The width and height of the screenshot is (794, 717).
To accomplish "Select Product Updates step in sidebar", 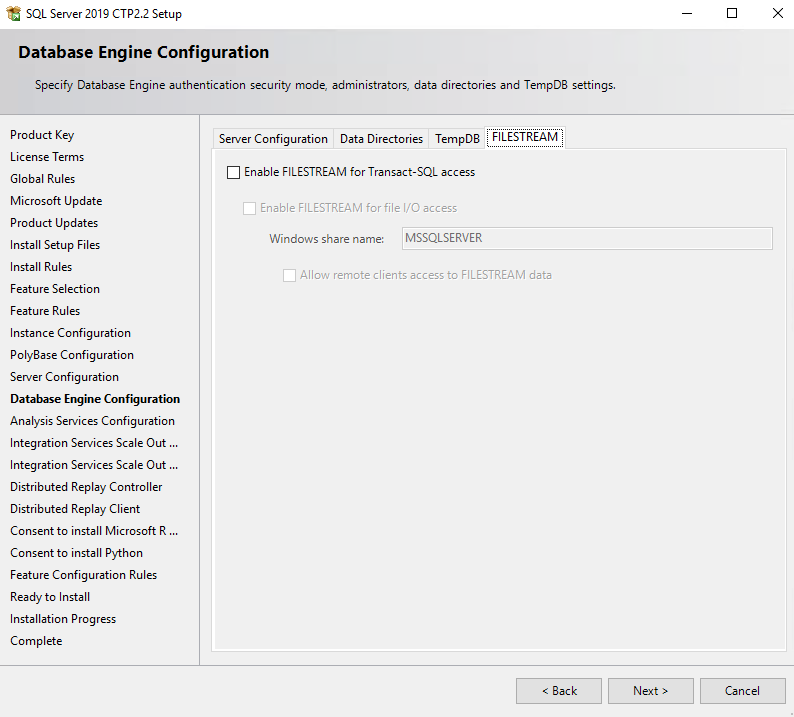I will coord(54,223).
